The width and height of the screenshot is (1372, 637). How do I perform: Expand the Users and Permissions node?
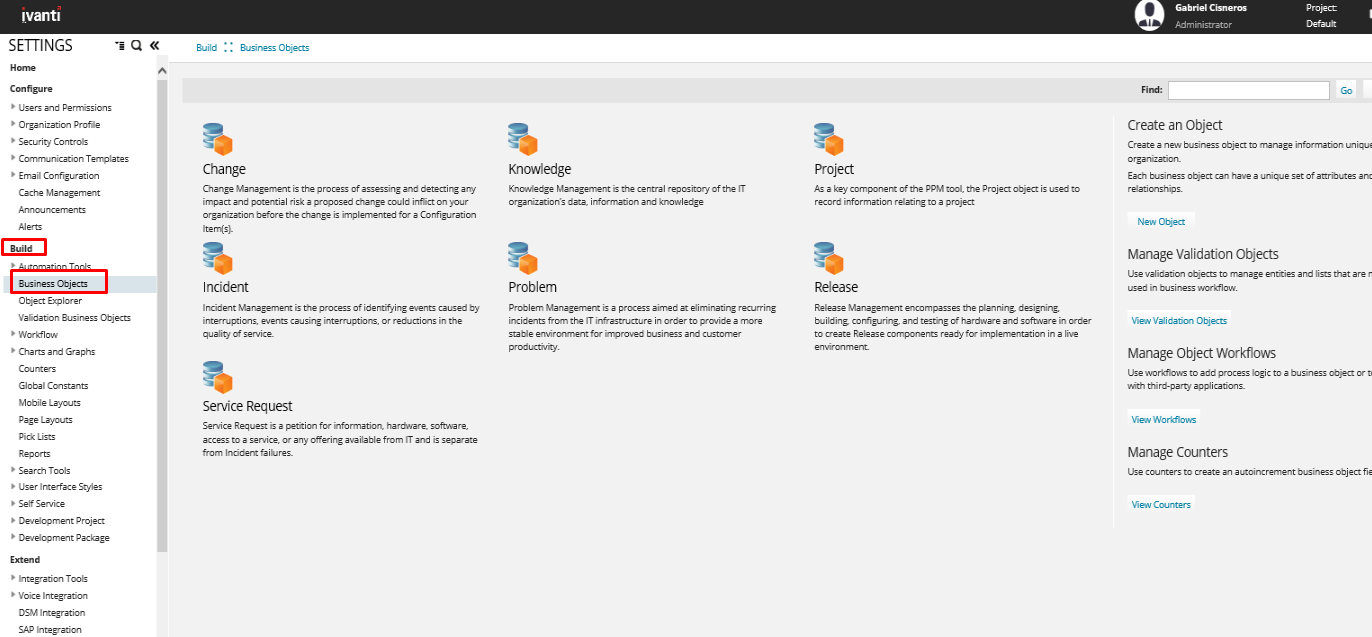click(13, 107)
